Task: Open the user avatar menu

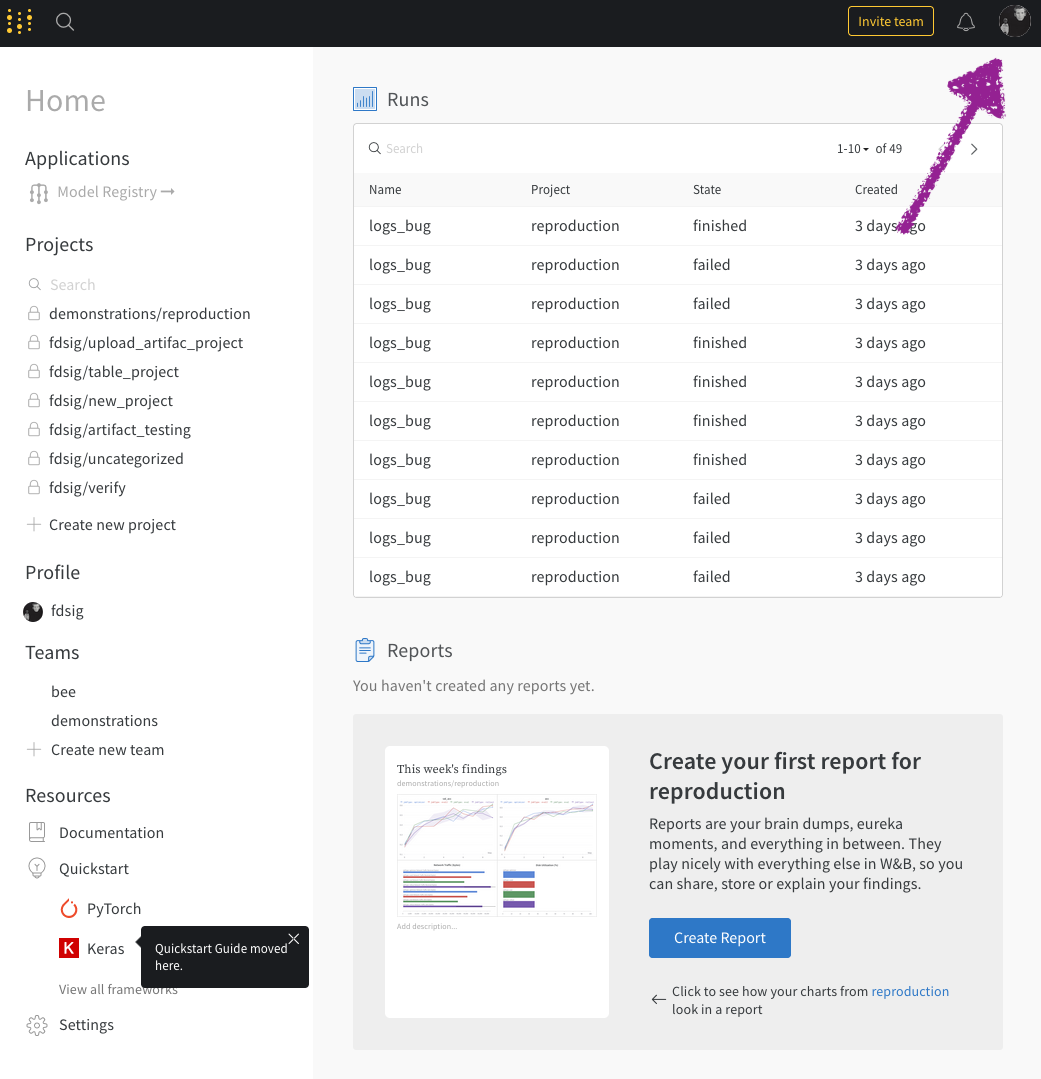Action: (1014, 21)
